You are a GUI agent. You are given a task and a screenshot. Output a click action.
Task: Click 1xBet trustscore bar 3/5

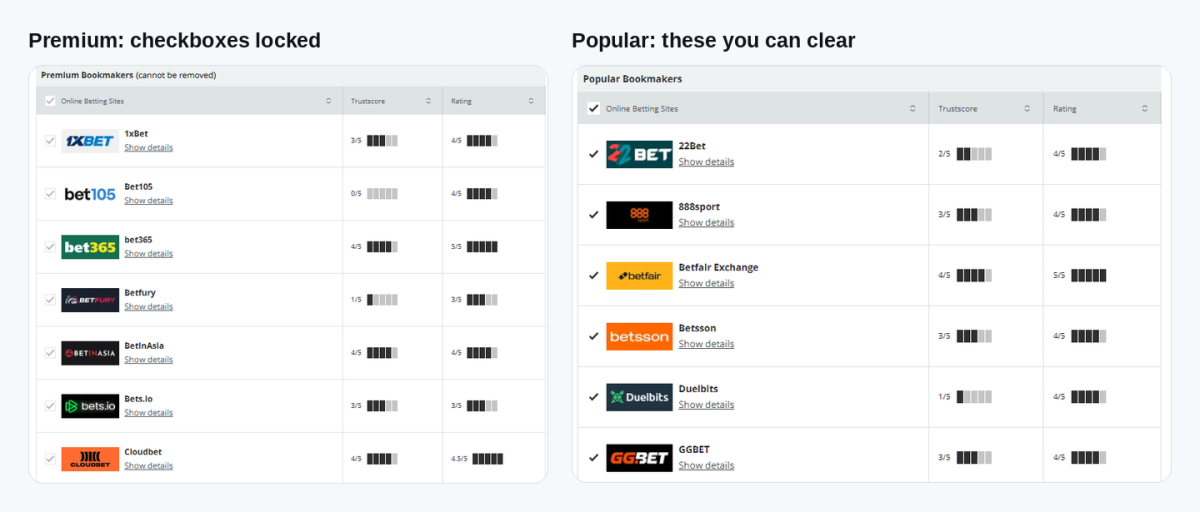(x=382, y=141)
